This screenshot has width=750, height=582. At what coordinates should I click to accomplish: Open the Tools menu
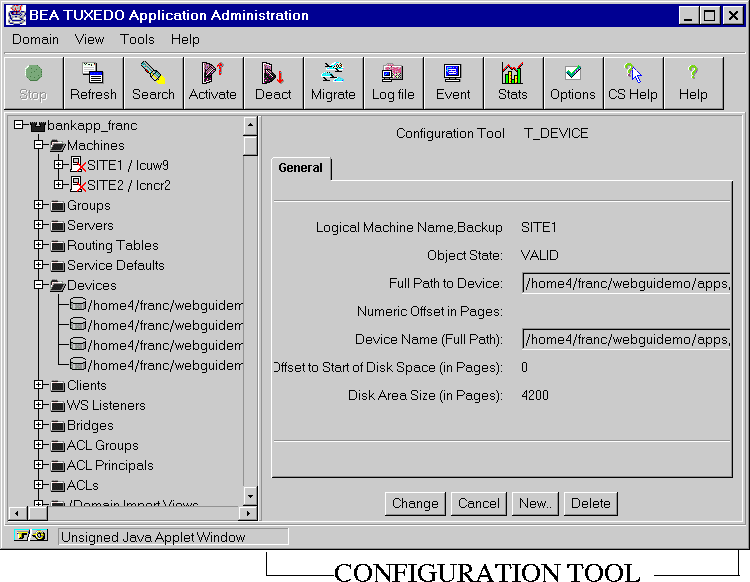[x=137, y=40]
